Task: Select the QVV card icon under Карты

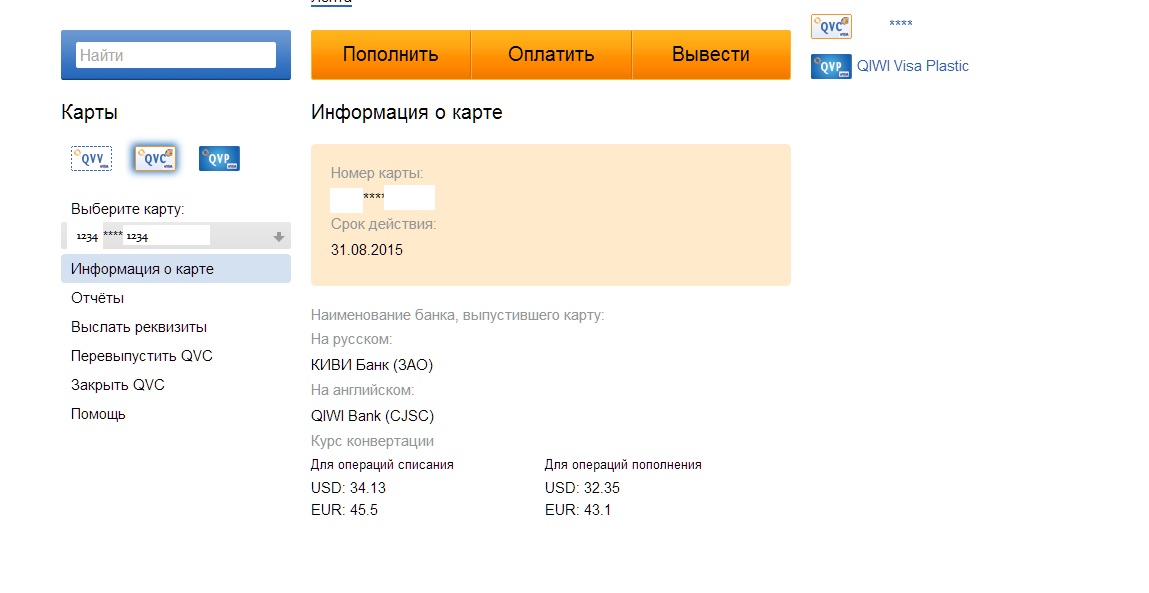Action: pyautogui.click(x=92, y=158)
